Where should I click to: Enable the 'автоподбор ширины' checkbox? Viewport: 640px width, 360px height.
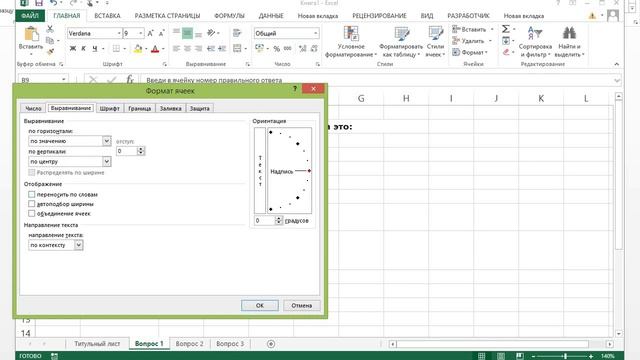click(31, 204)
